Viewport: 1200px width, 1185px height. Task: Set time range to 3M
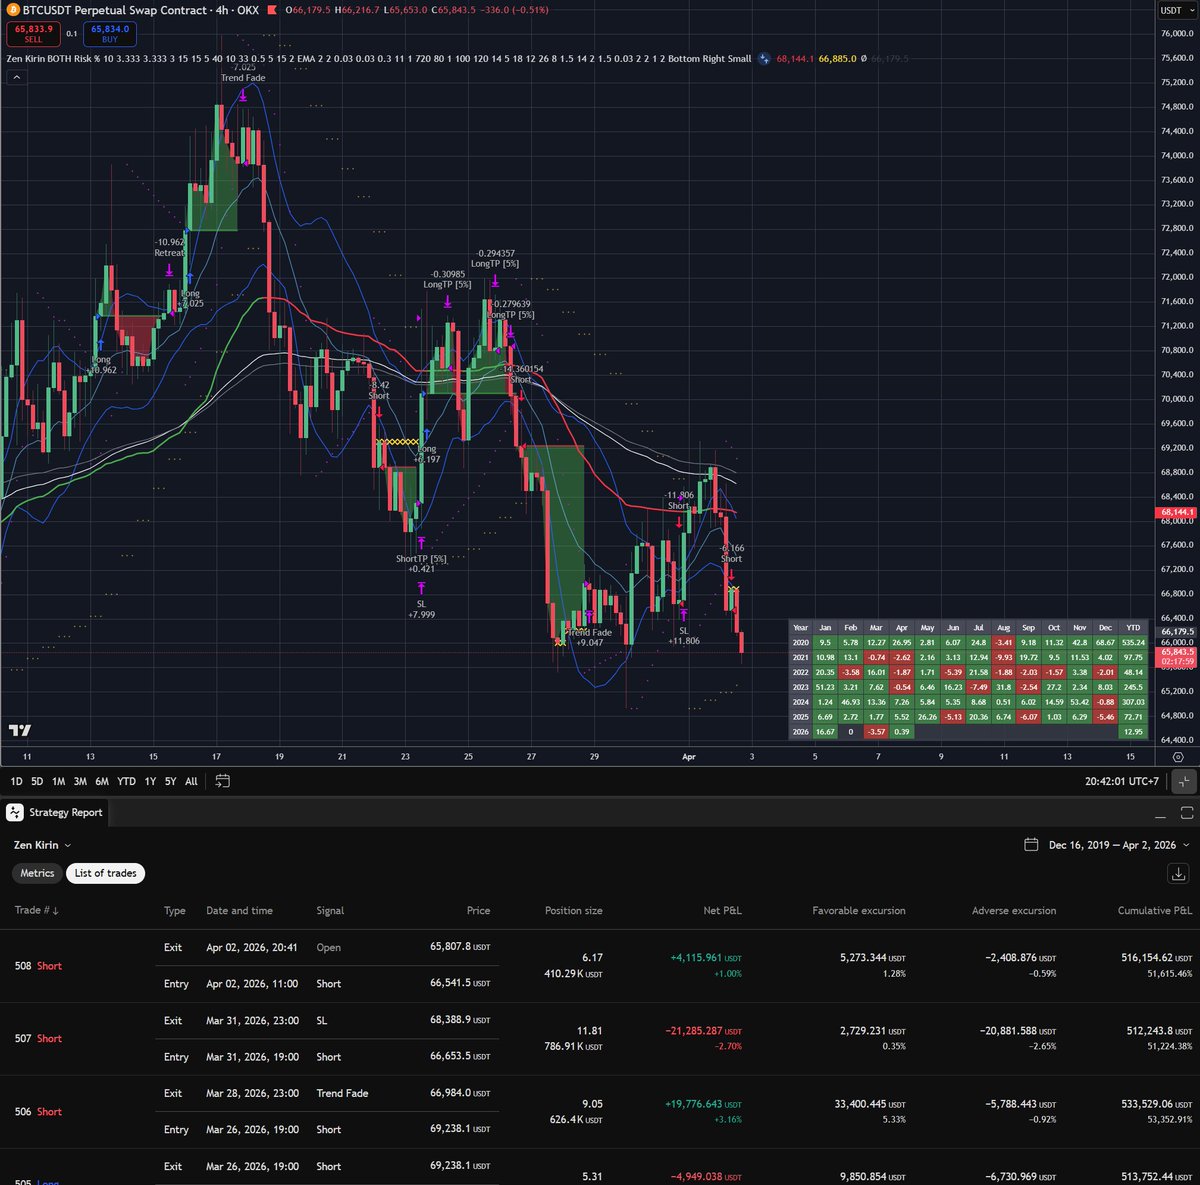(x=80, y=781)
